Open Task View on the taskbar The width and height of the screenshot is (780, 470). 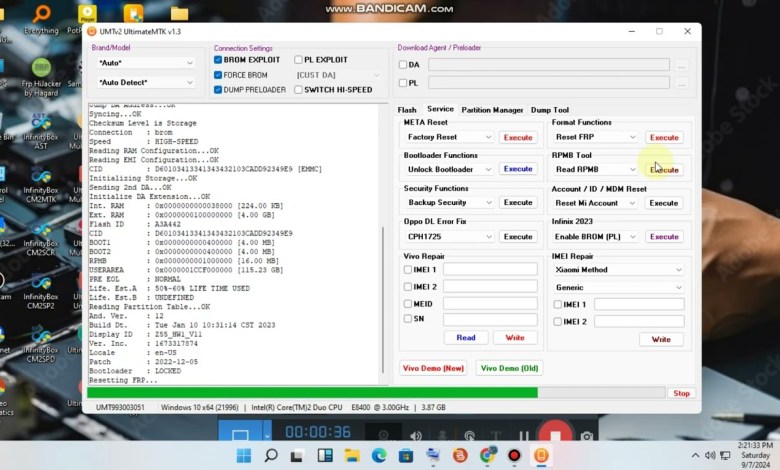(x=297, y=455)
